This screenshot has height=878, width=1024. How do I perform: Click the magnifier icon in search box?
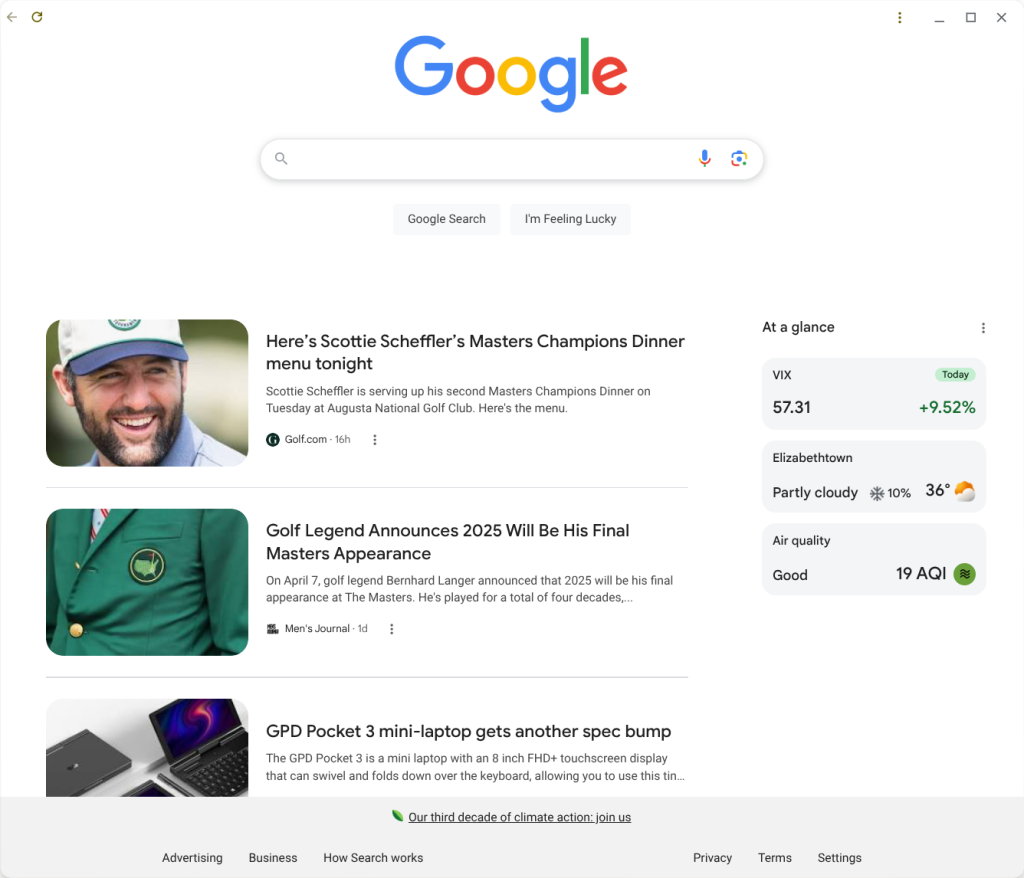281,159
